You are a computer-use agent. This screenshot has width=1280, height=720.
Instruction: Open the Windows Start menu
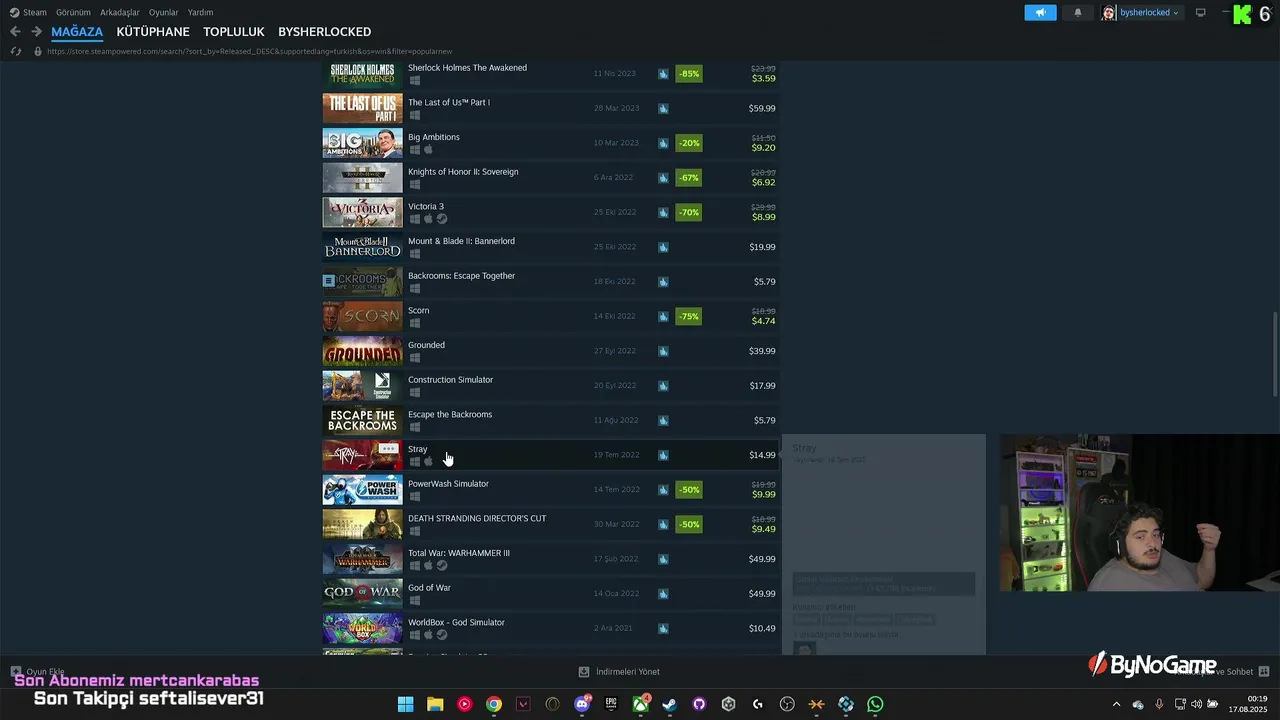[x=405, y=704]
